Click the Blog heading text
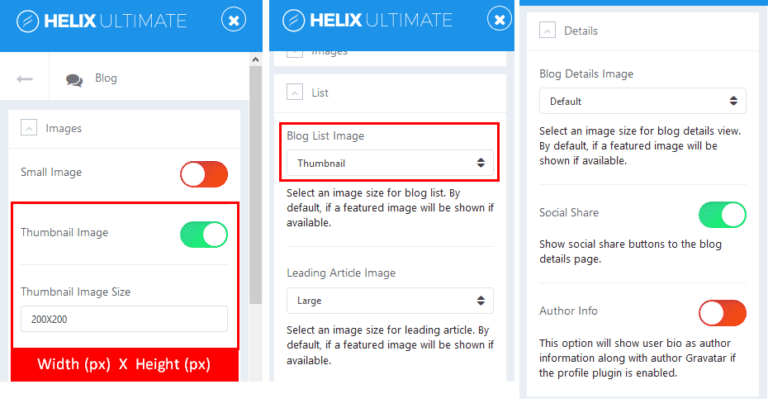This screenshot has width=768, height=408. [x=106, y=78]
